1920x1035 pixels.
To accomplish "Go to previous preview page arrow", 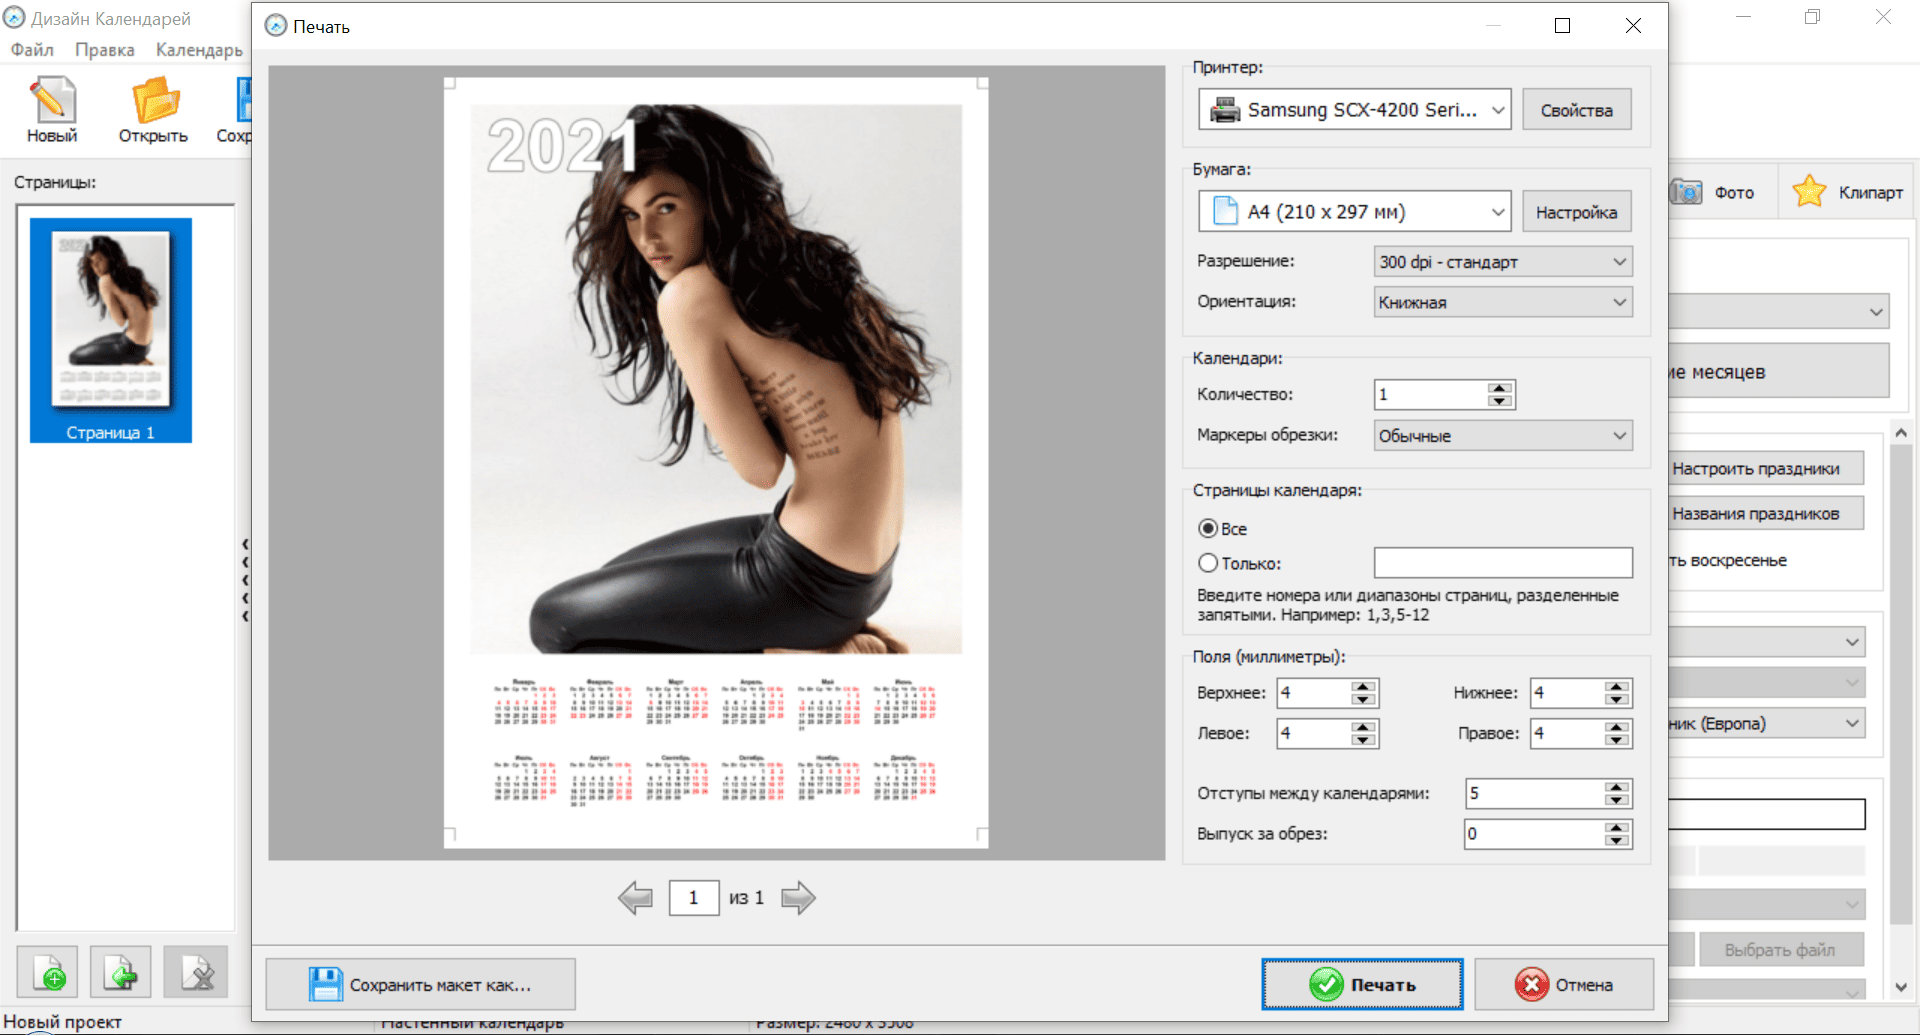I will 635,898.
